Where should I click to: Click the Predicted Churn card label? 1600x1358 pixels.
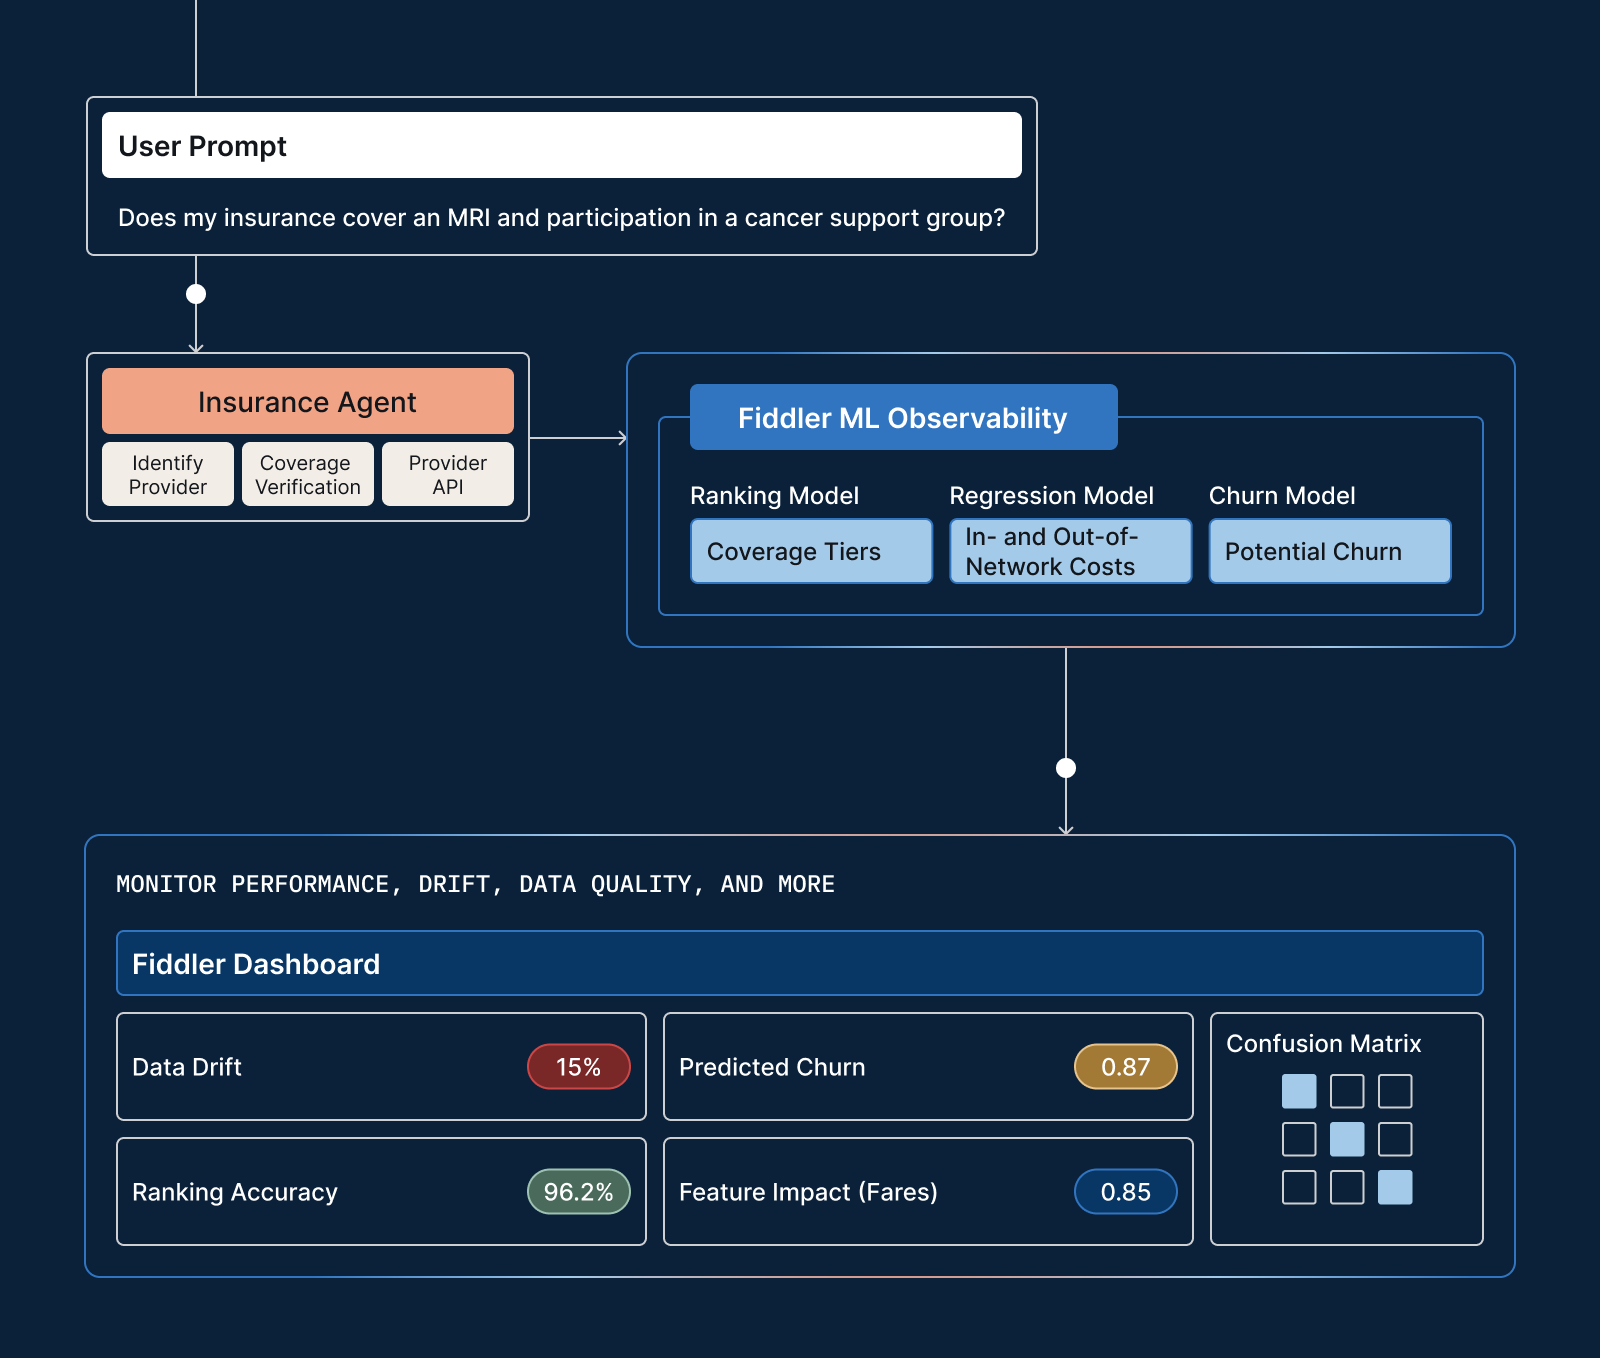pyautogui.click(x=772, y=1067)
